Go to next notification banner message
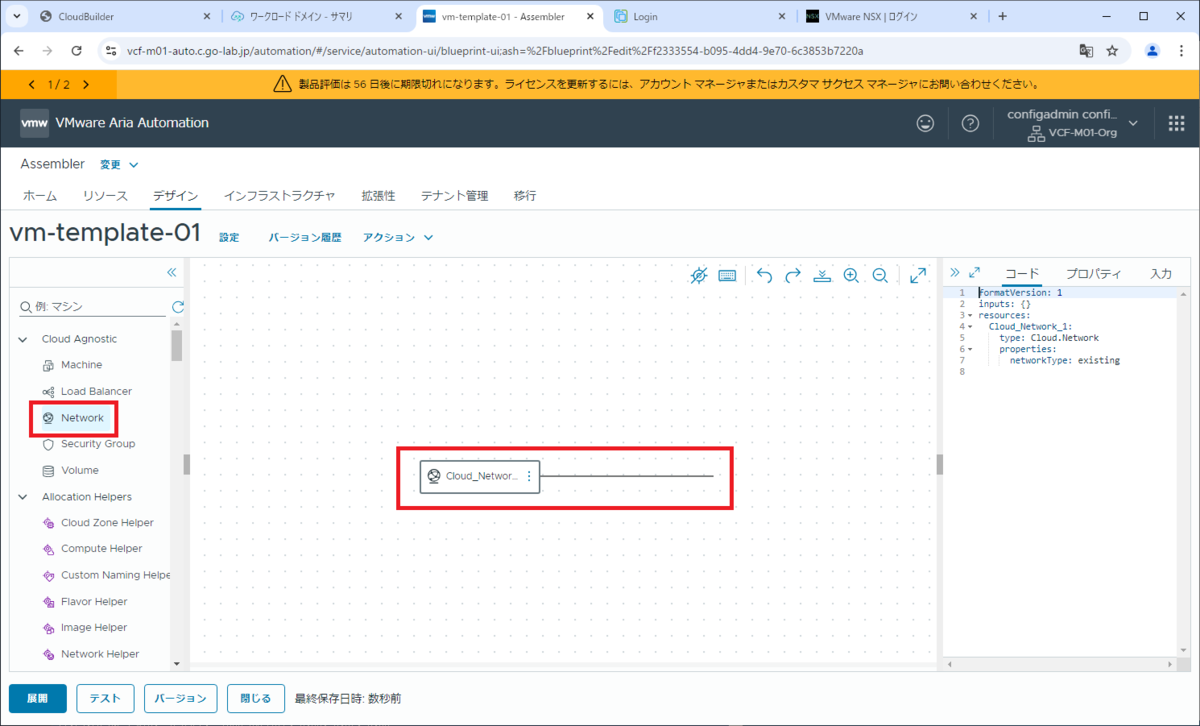Screen dimensions: 1200x726 tap(86, 85)
